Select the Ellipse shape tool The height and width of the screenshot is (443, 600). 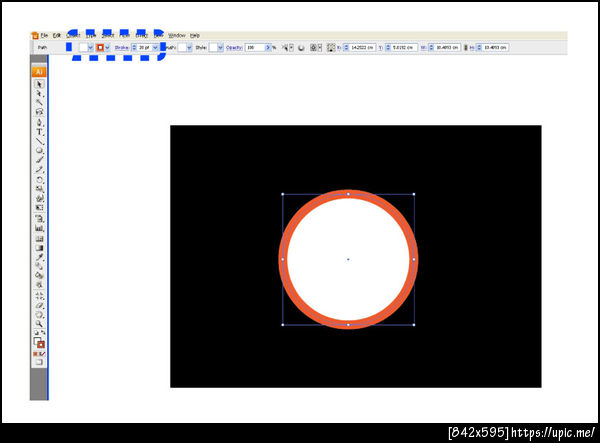(x=39, y=151)
